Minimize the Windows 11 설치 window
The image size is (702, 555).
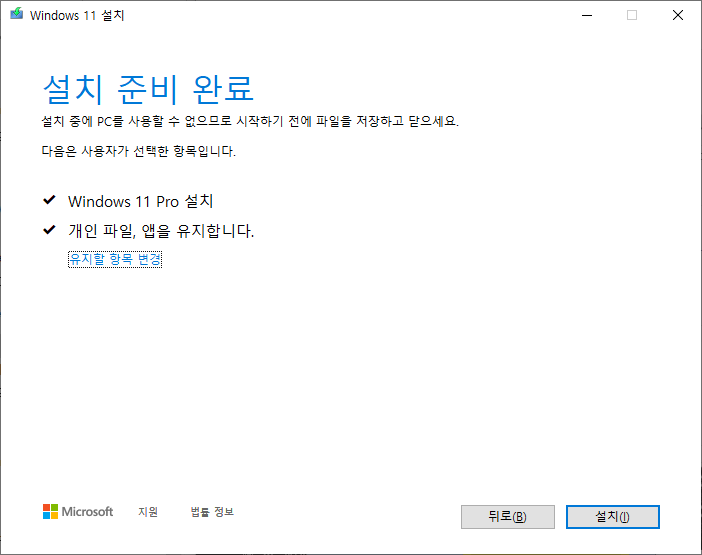pos(587,15)
